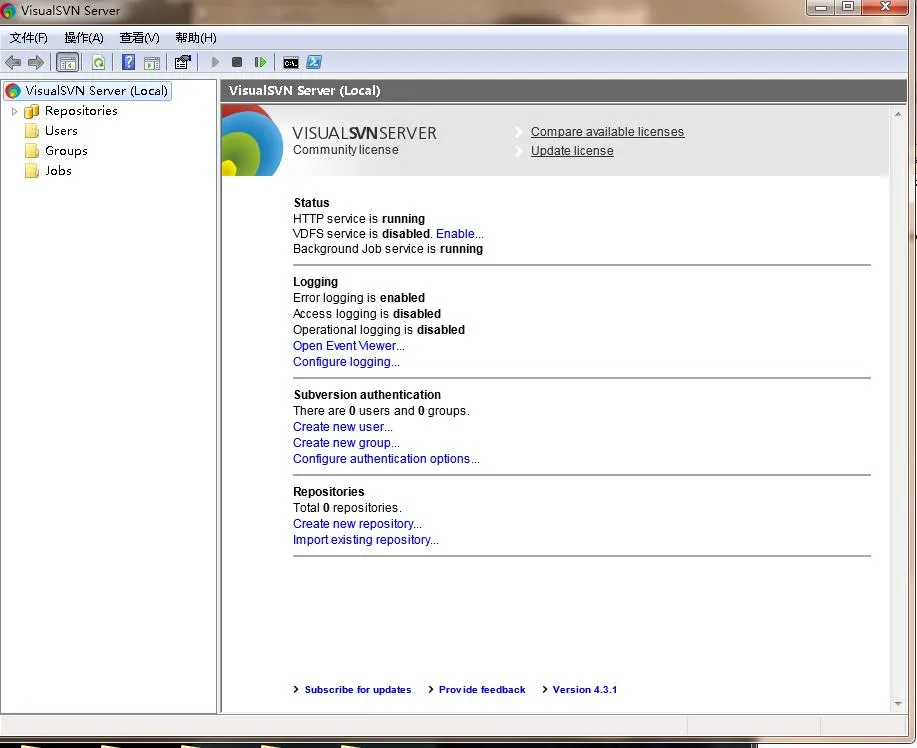The image size is (917, 748).
Task: Open the 操作(A) menu
Action: click(x=84, y=38)
